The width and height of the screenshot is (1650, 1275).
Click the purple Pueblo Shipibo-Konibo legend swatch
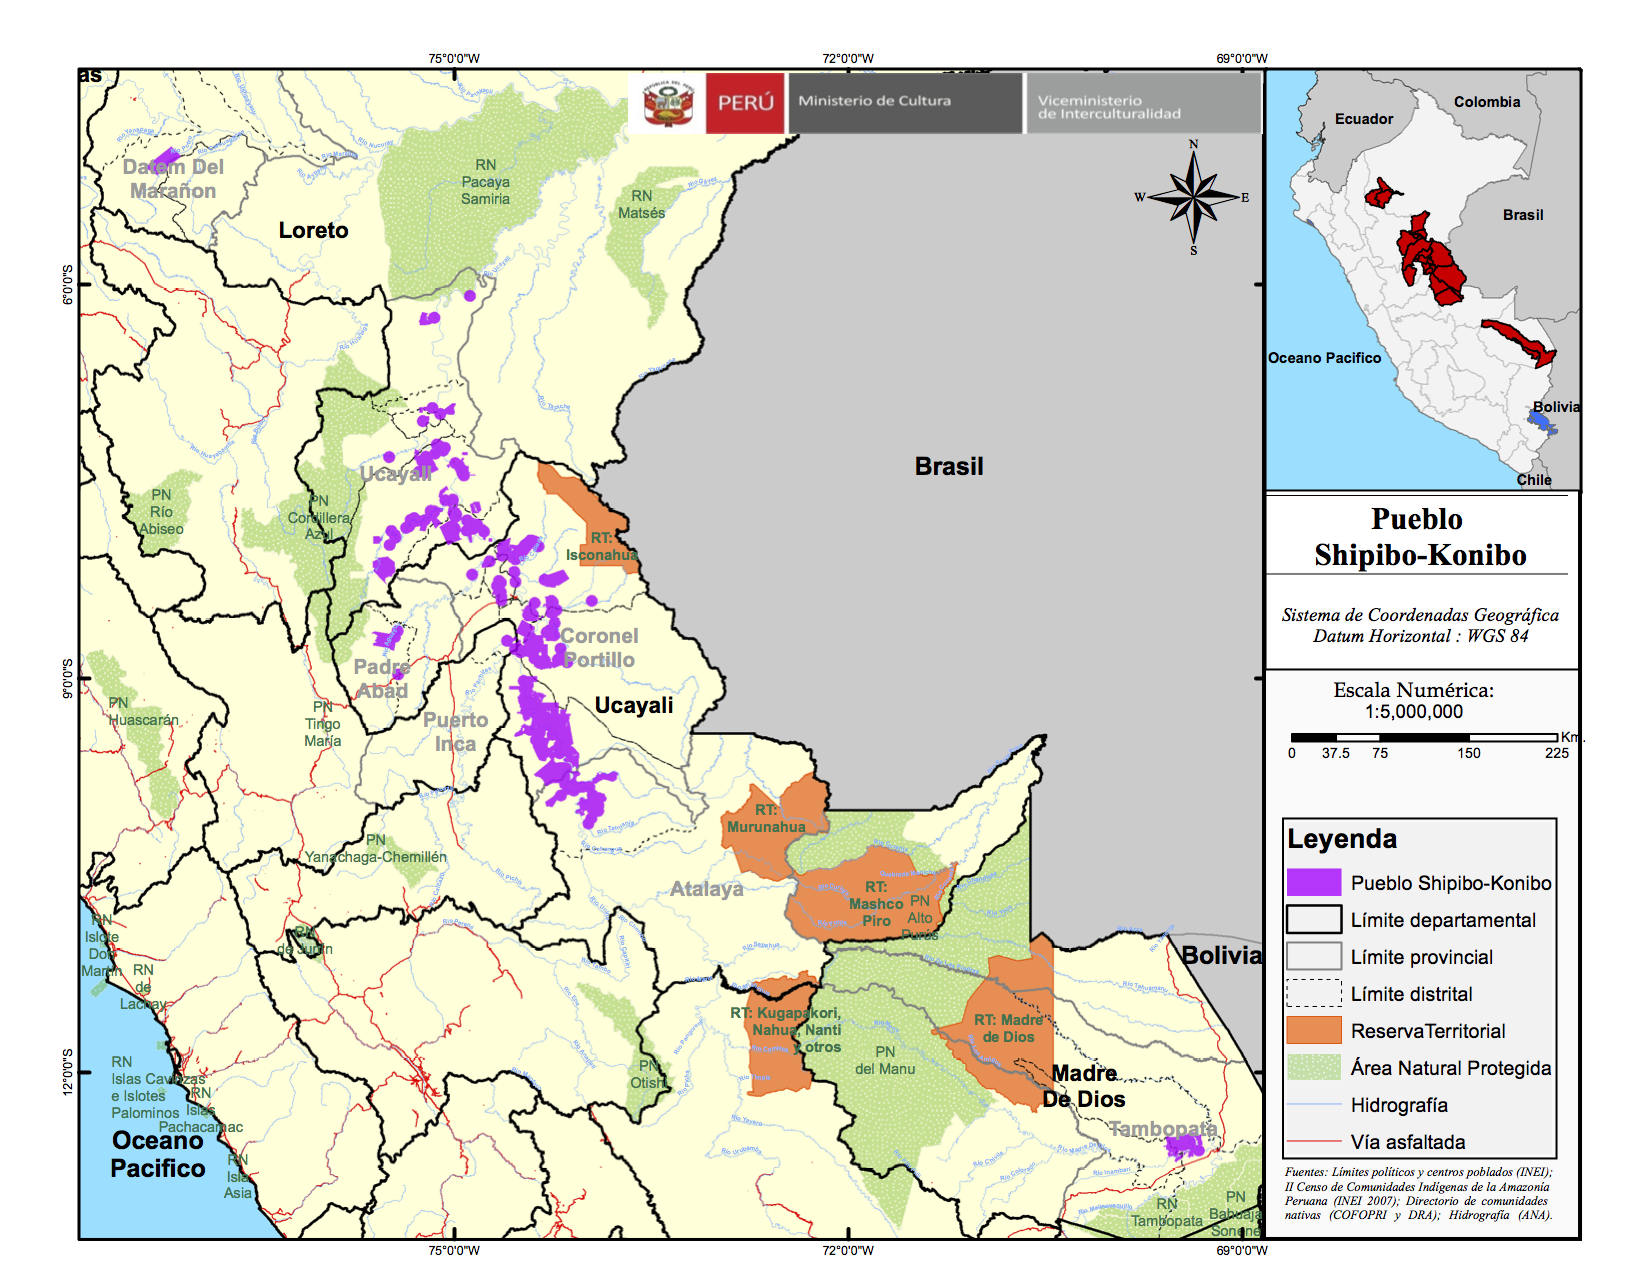tap(1313, 882)
